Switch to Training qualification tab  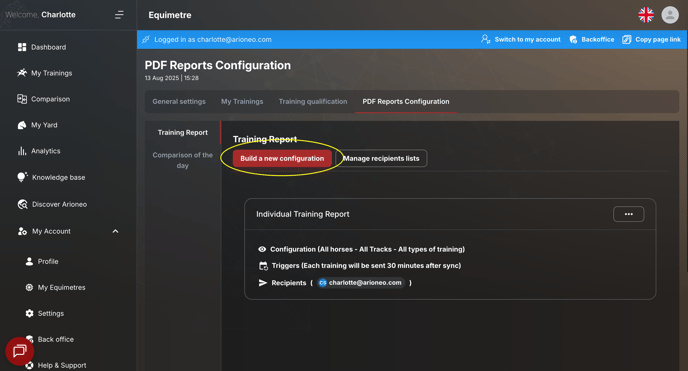pyautogui.click(x=313, y=101)
